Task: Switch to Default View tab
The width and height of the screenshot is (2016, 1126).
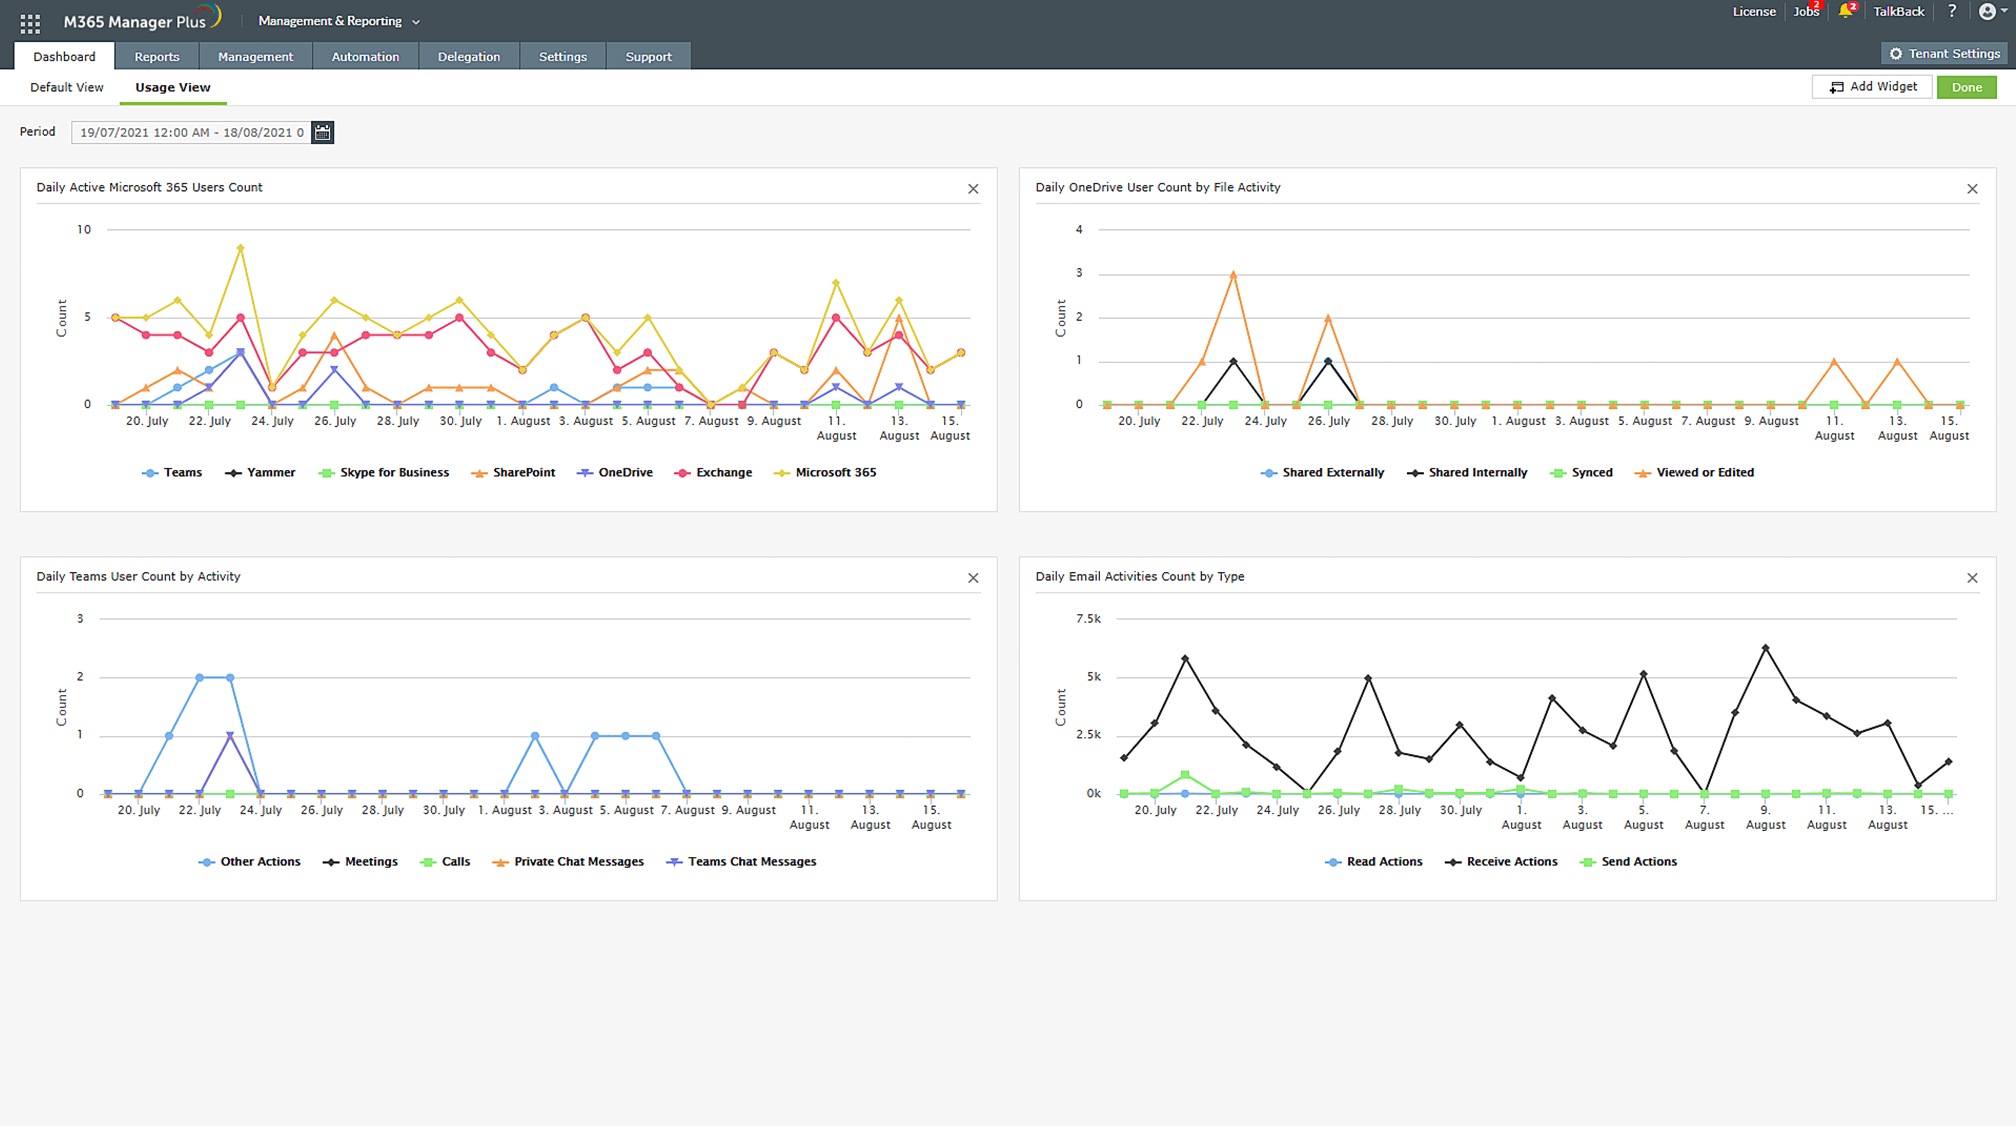Action: point(67,88)
